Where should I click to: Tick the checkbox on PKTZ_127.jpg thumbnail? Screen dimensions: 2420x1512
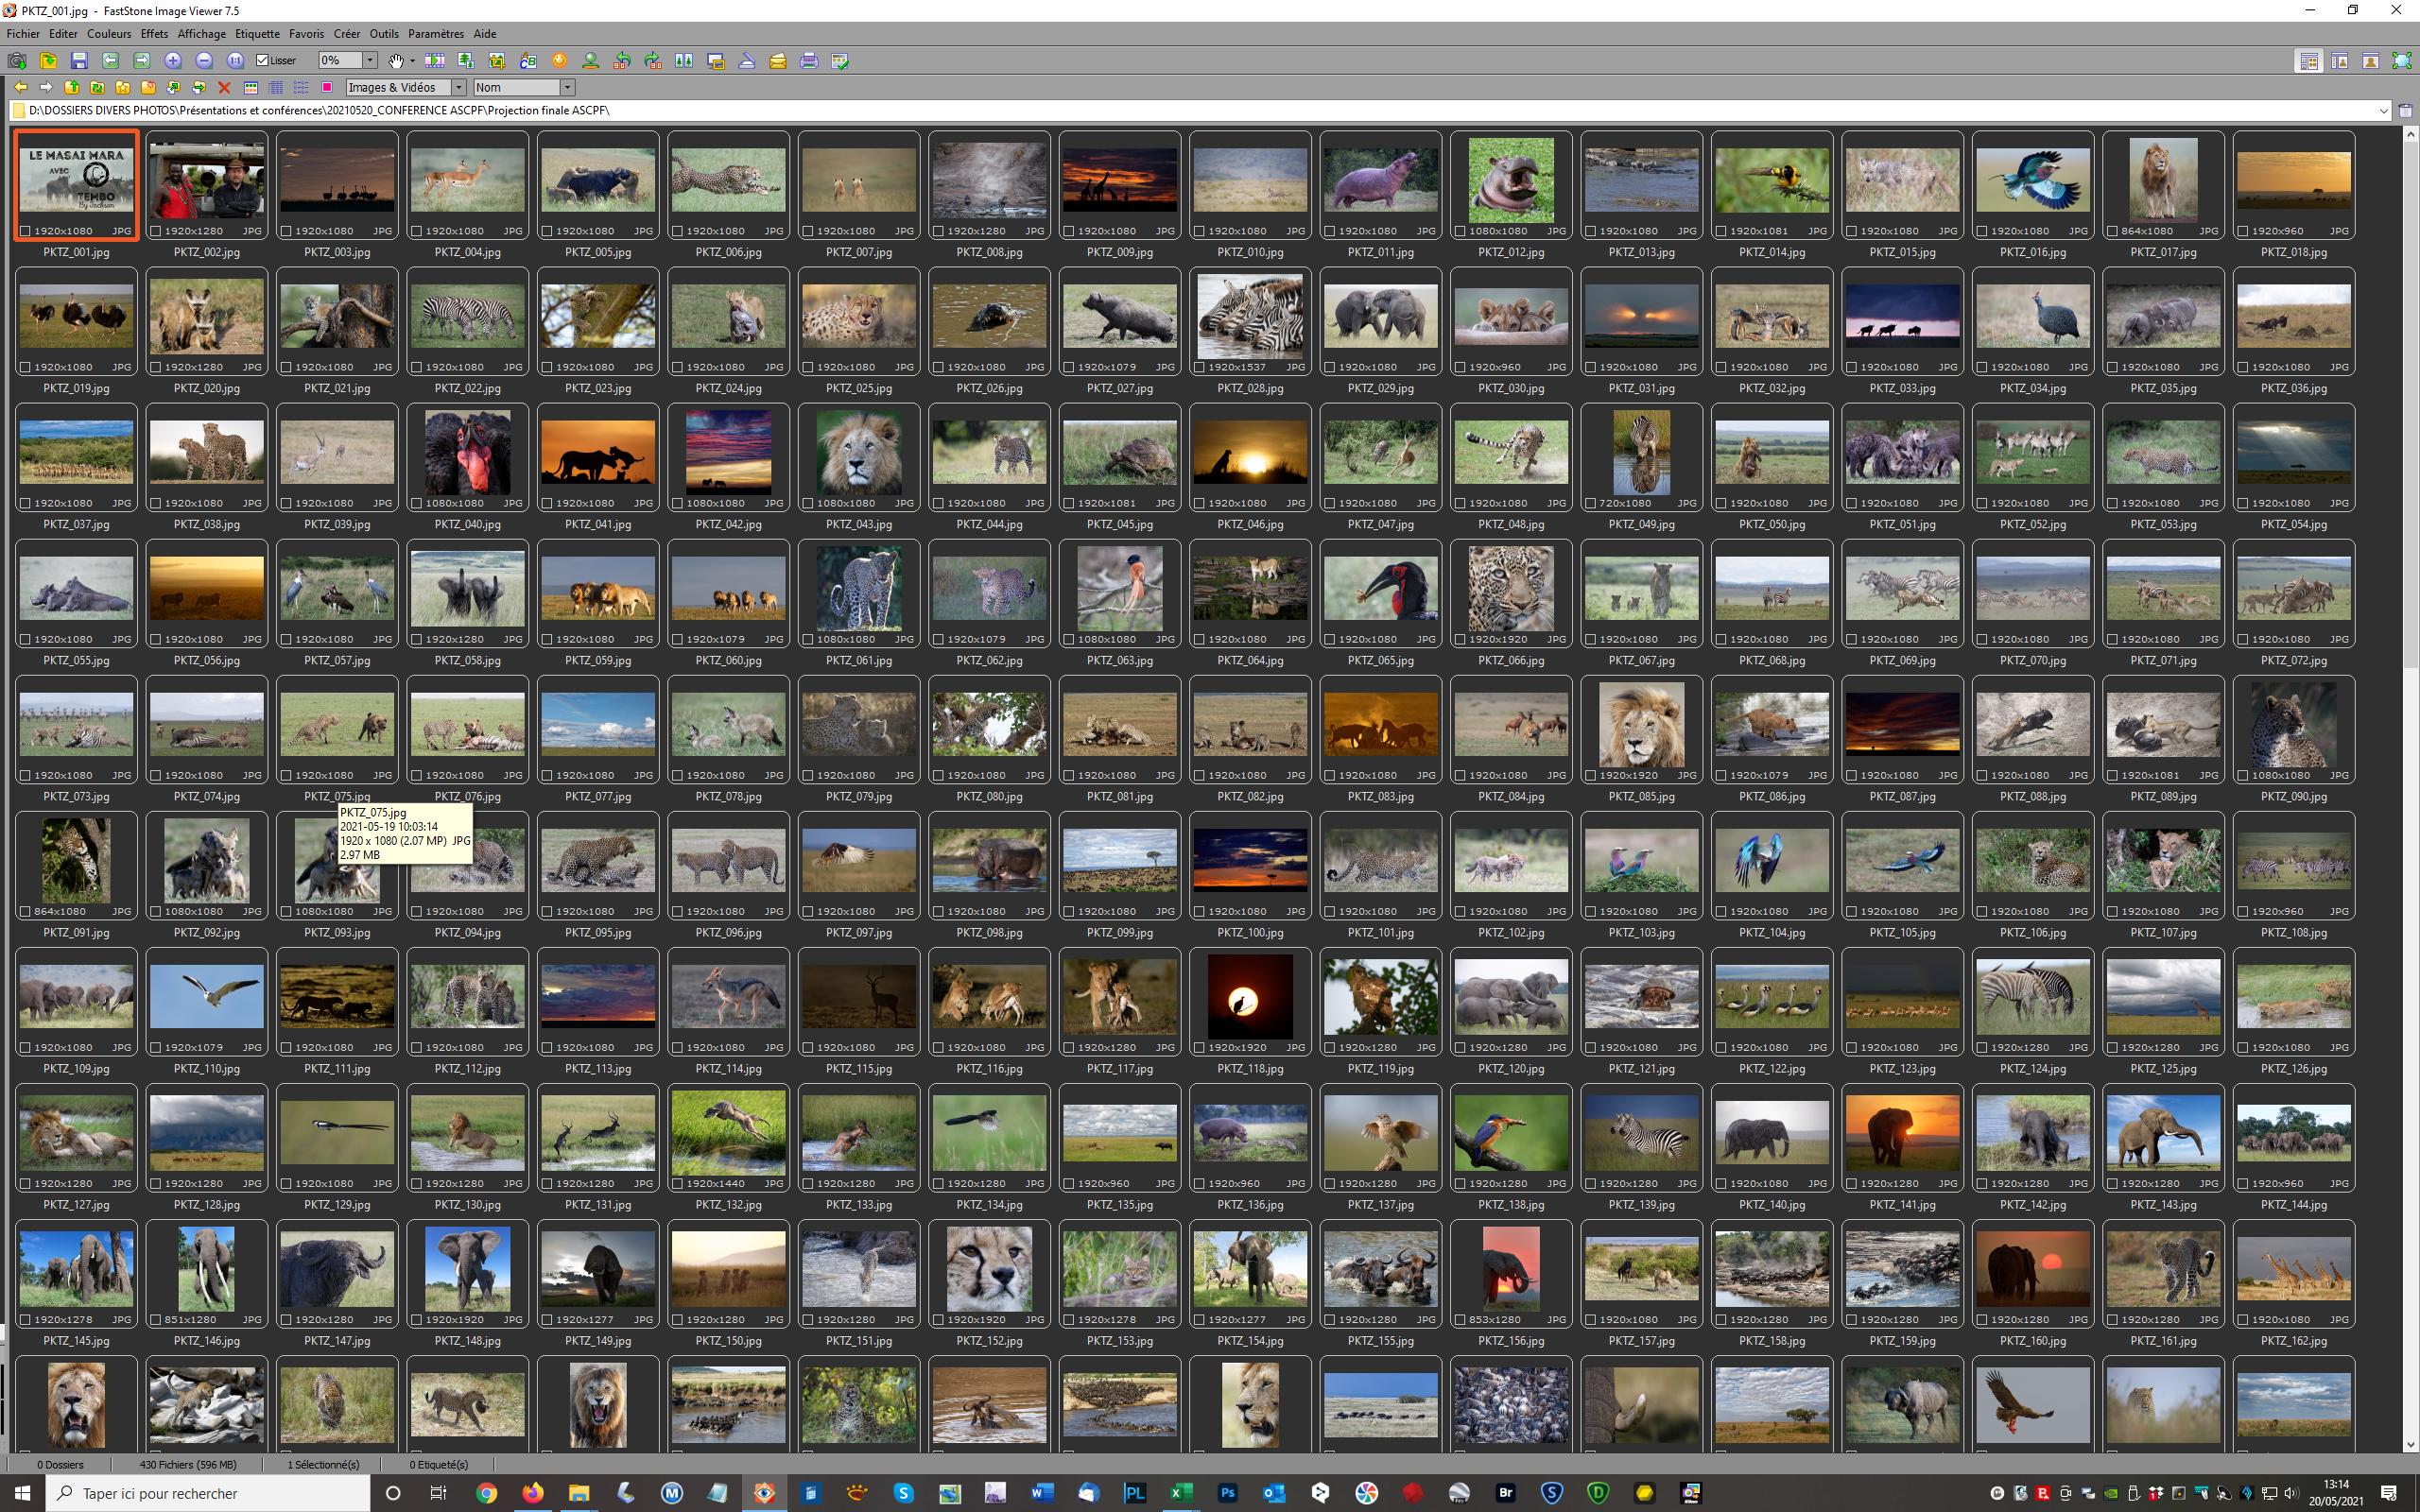pyautogui.click(x=25, y=1183)
